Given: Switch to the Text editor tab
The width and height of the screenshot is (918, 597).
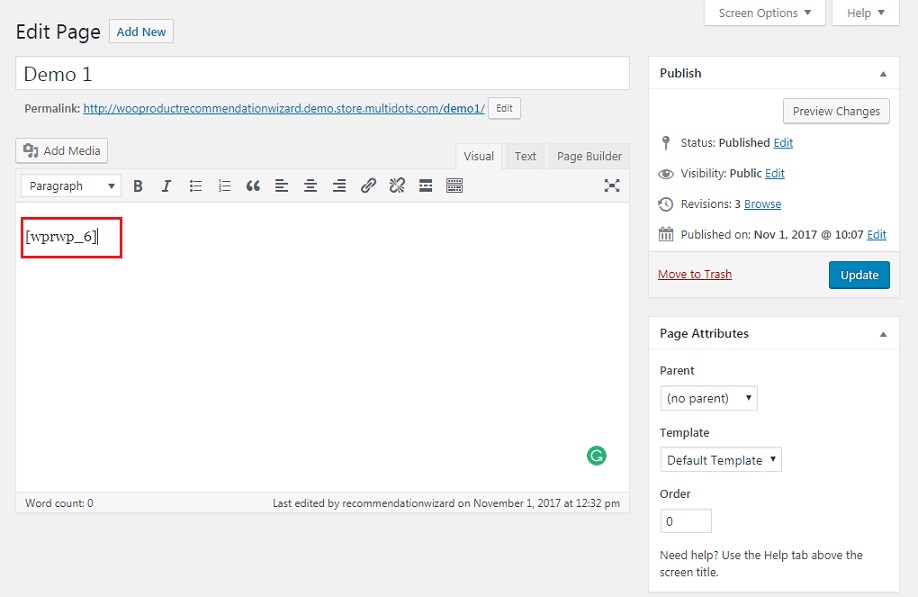Looking at the screenshot, I should point(525,156).
